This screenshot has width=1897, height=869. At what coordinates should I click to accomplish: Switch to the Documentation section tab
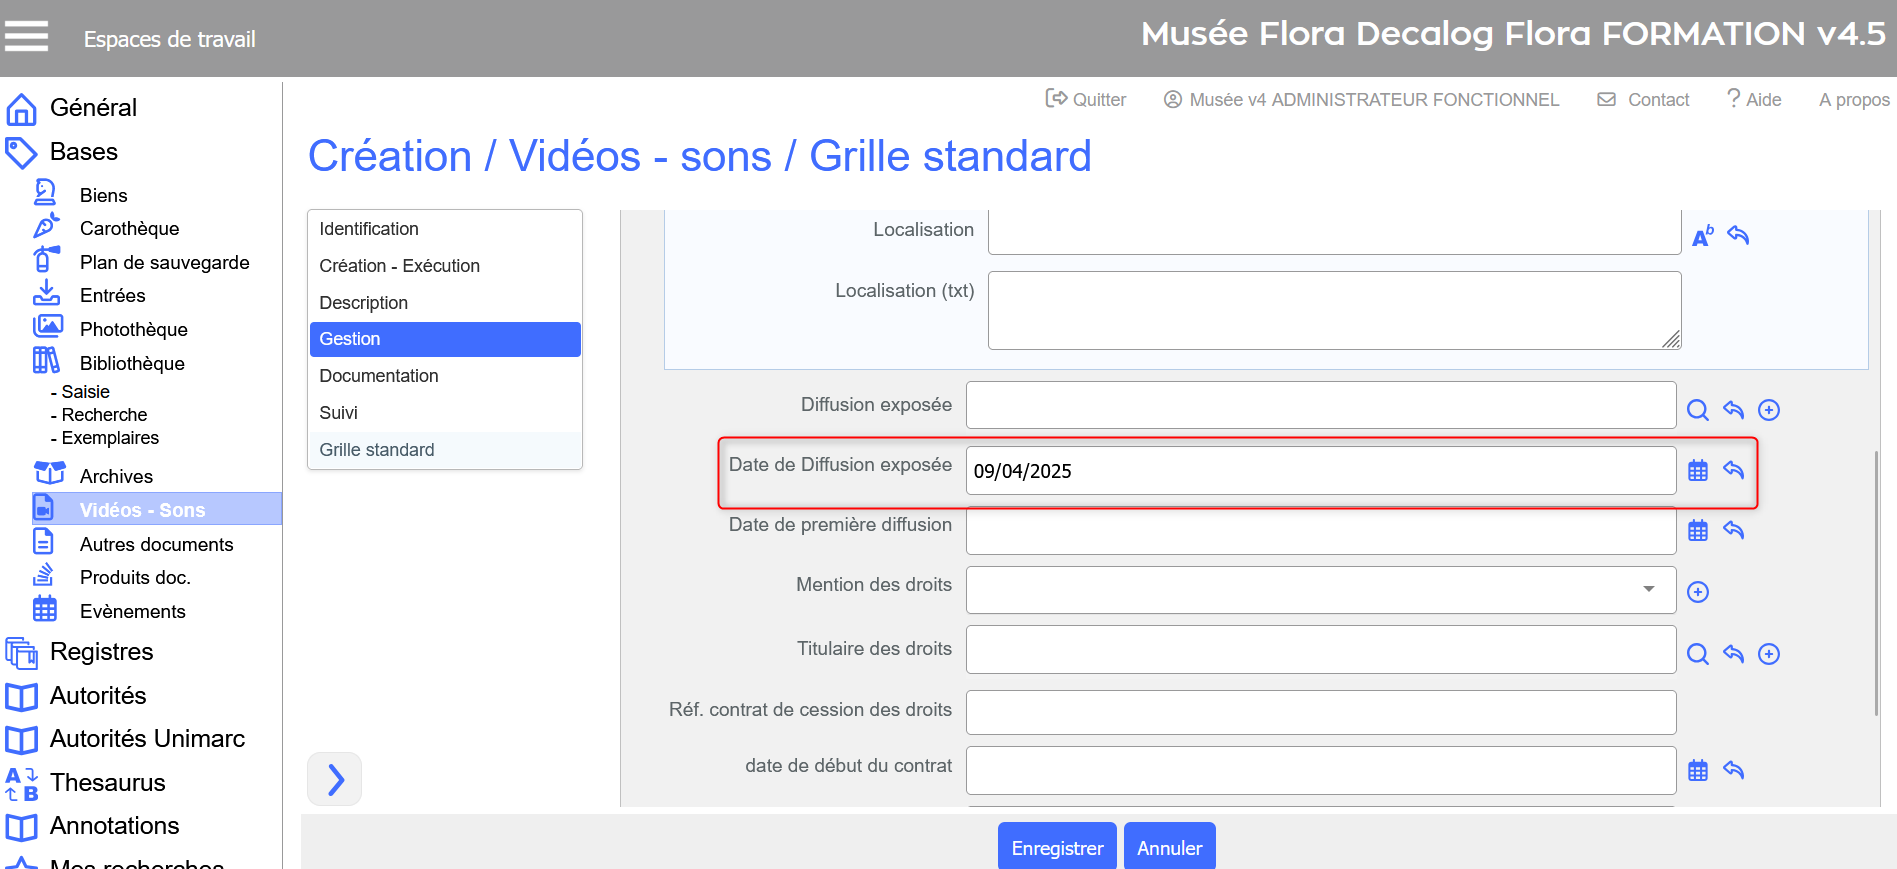pyautogui.click(x=378, y=376)
